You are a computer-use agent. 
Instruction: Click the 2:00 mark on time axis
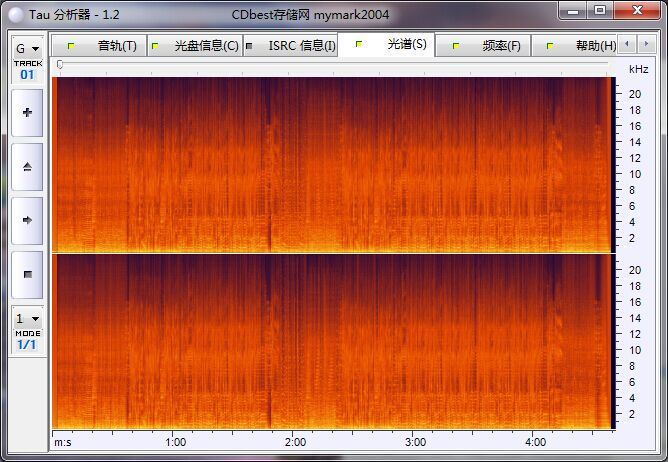coord(295,442)
